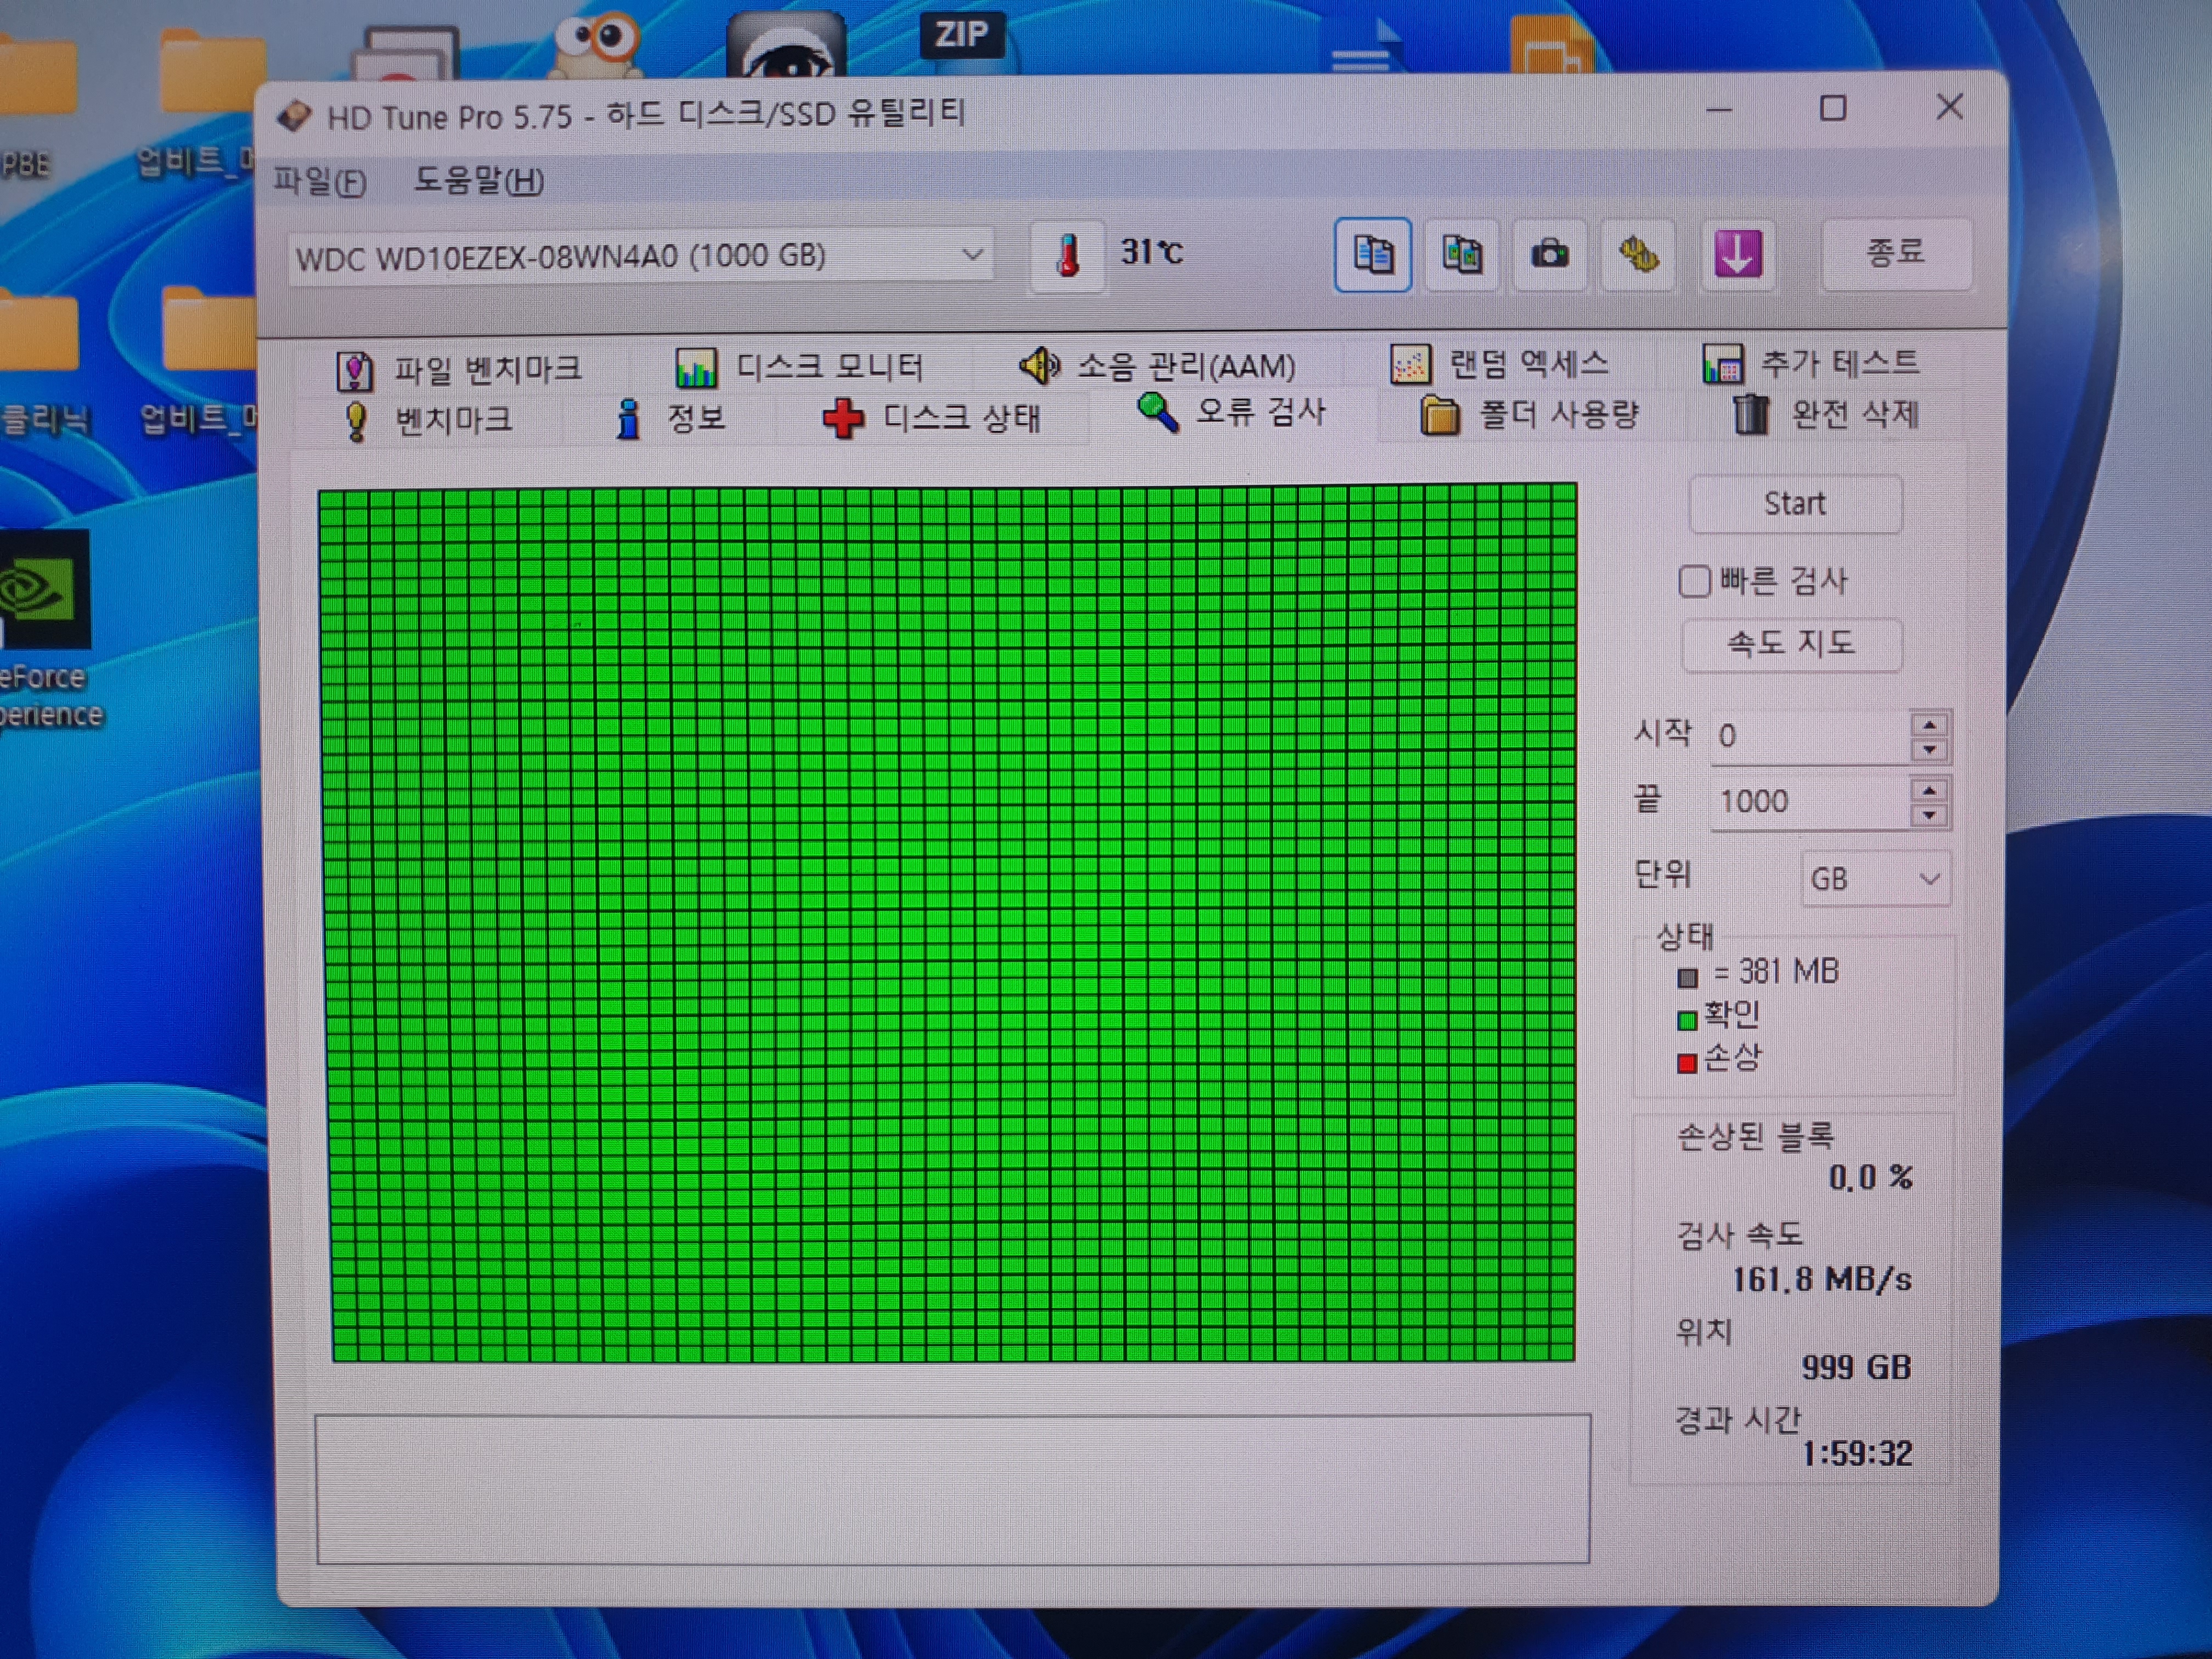Open the 단위 GB unit dropdown

coord(1875,879)
